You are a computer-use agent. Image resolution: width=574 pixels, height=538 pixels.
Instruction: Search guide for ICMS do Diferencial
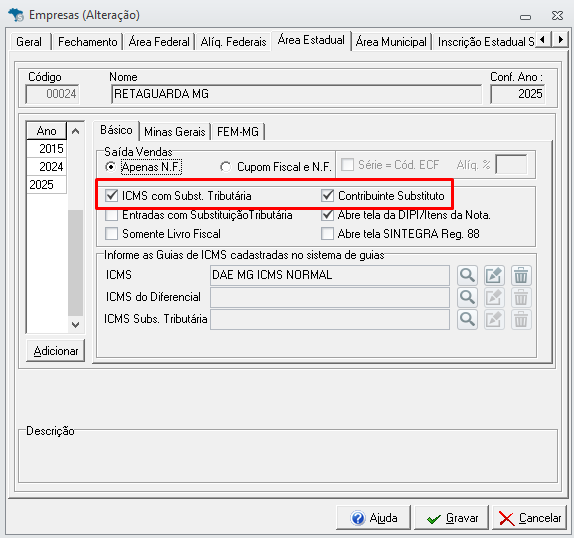(467, 297)
